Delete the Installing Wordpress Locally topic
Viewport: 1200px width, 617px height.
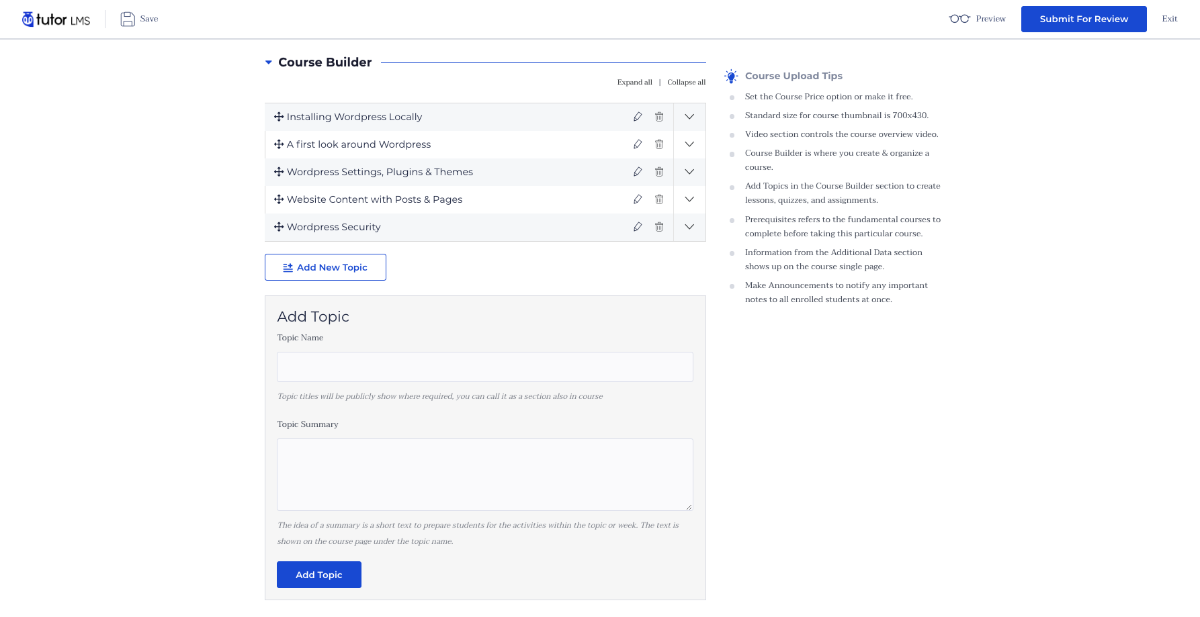point(659,117)
